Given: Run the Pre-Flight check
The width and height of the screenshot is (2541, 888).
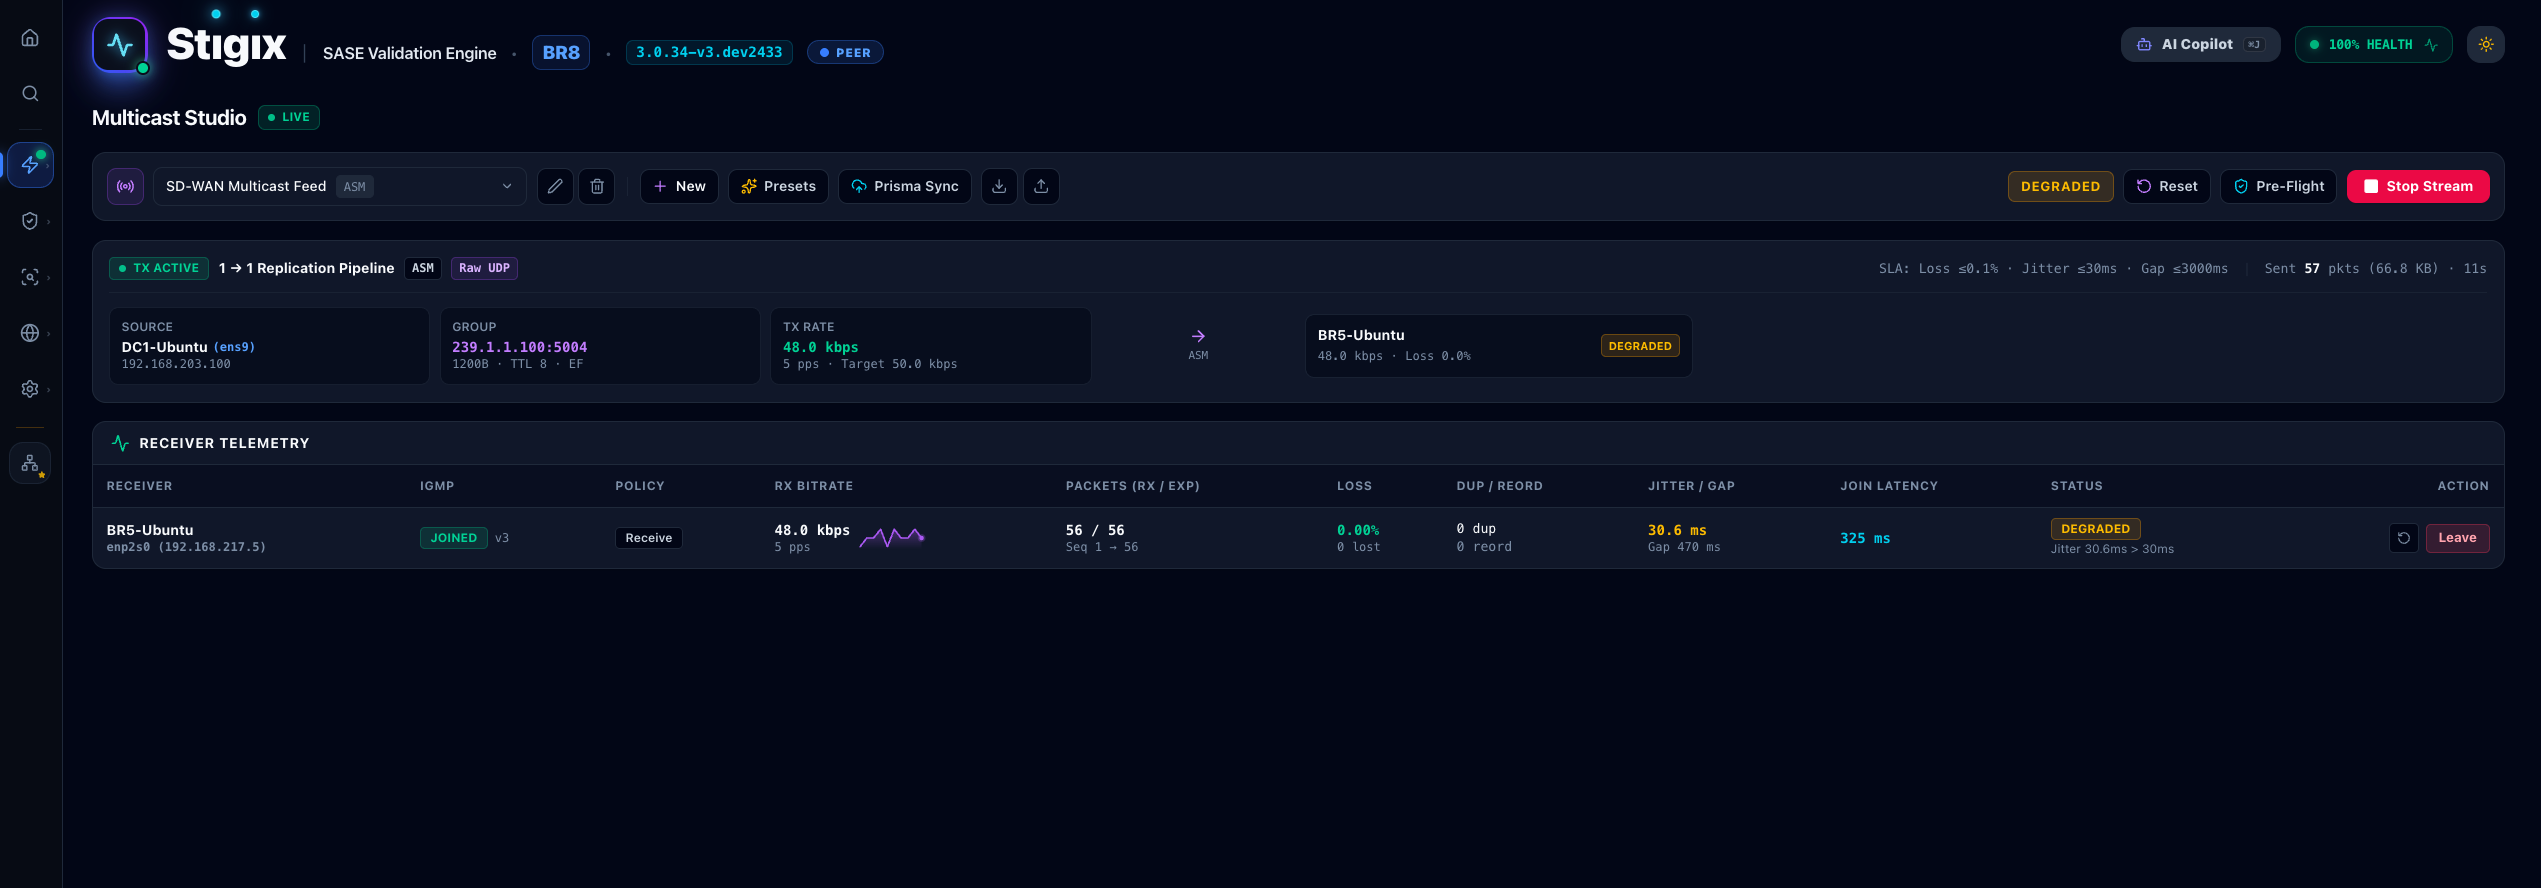Looking at the screenshot, I should point(2279,186).
